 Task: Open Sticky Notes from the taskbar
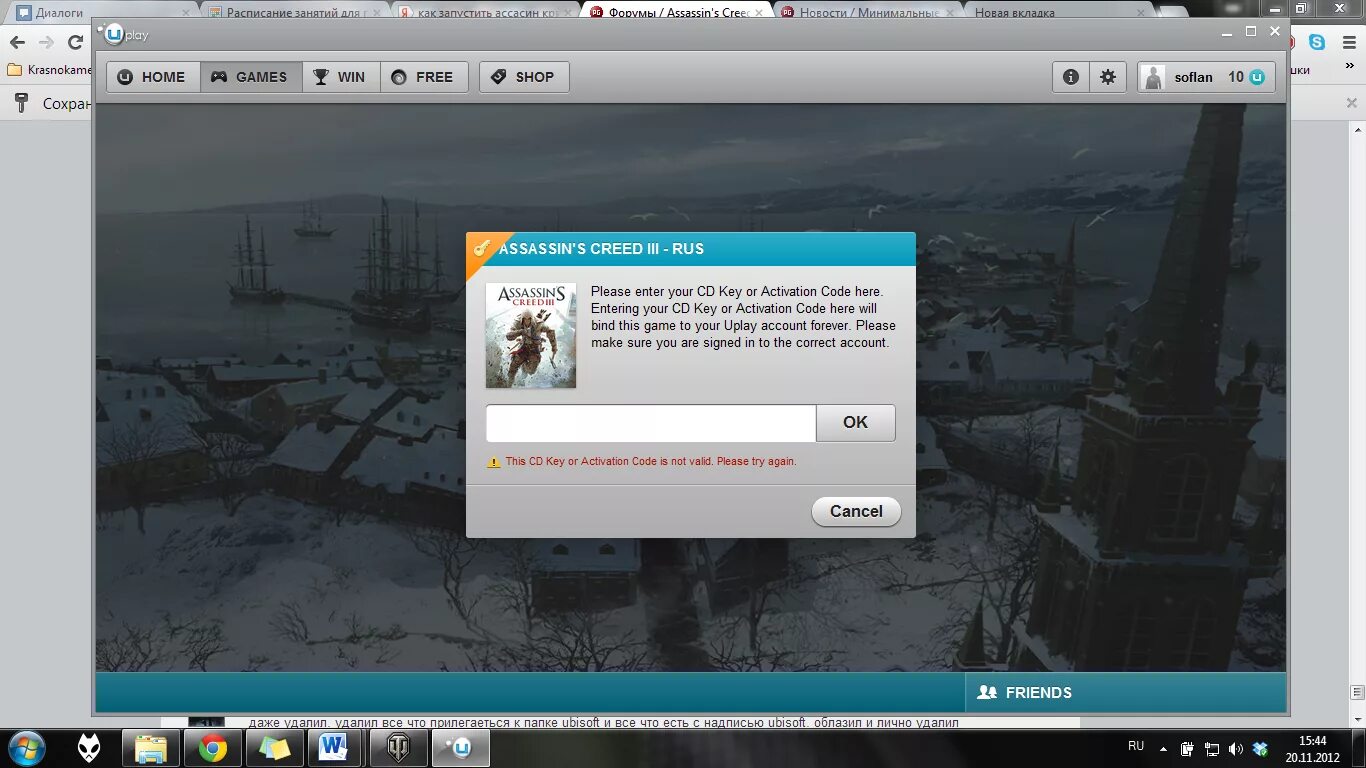pos(274,748)
